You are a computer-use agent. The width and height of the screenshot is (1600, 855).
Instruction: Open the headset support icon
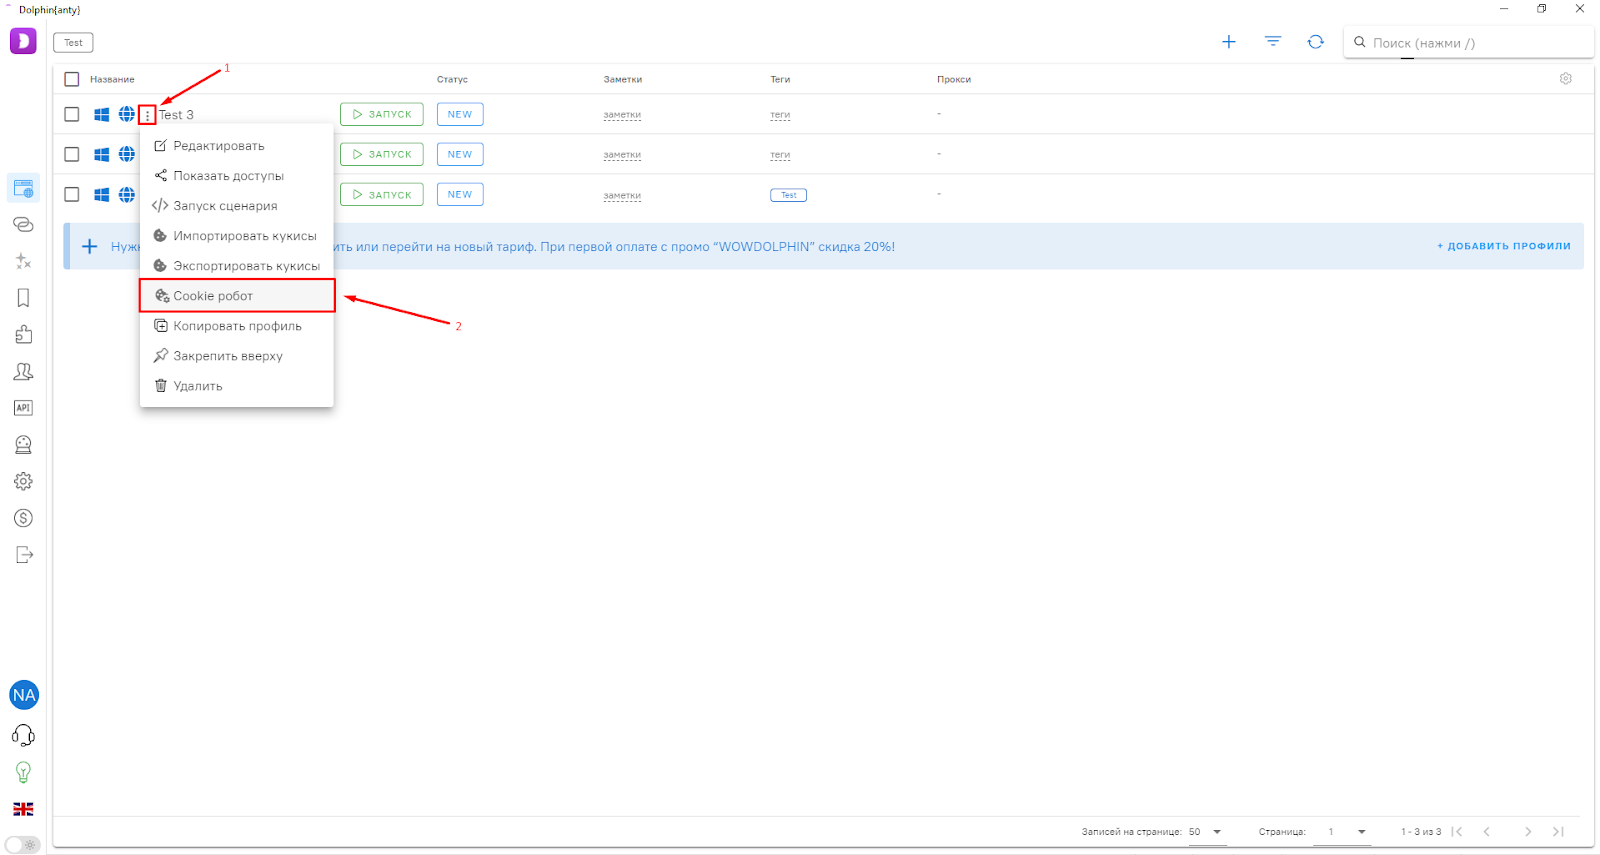coord(23,736)
